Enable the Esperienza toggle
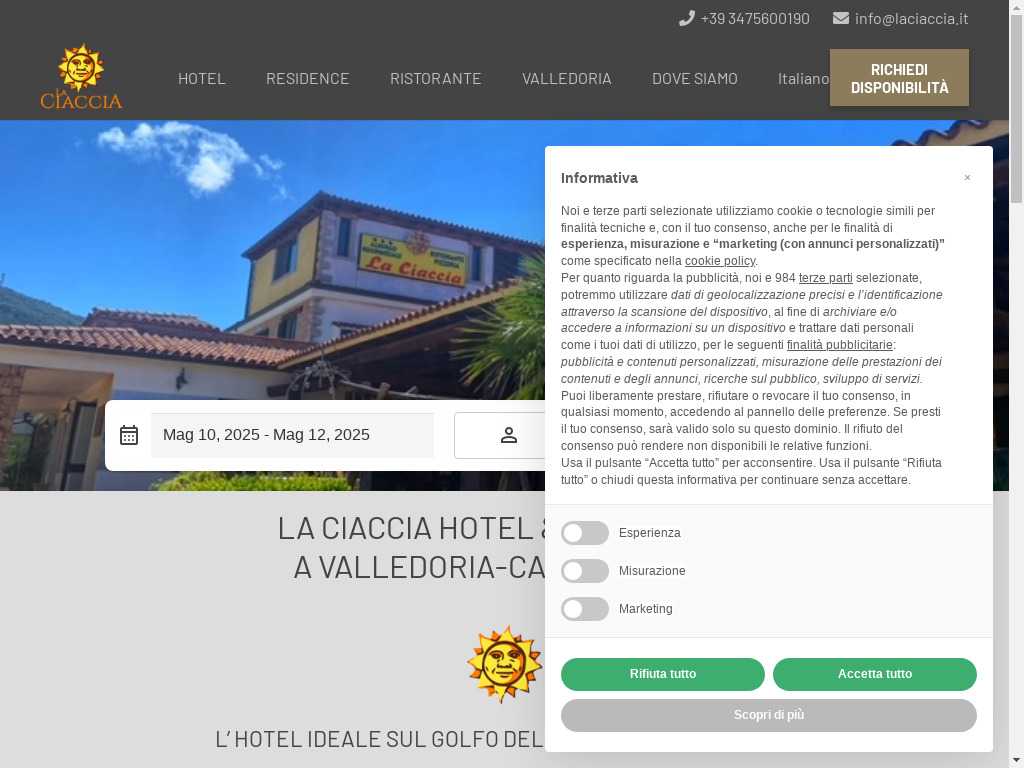This screenshot has width=1024, height=768. [585, 533]
